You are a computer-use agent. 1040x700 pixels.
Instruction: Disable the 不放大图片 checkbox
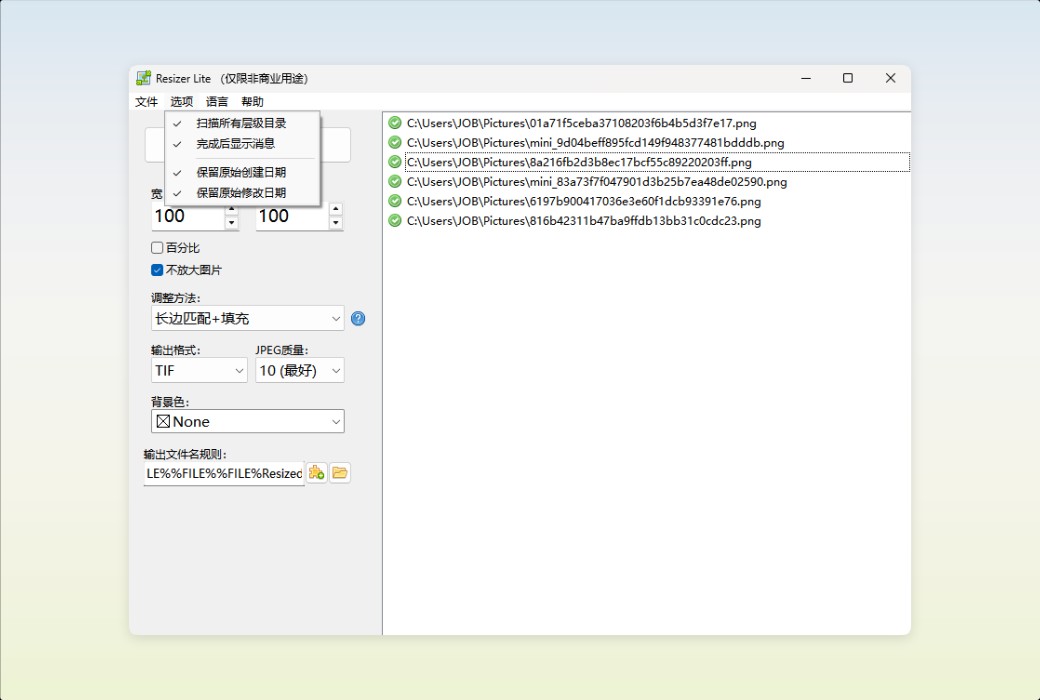click(x=157, y=269)
